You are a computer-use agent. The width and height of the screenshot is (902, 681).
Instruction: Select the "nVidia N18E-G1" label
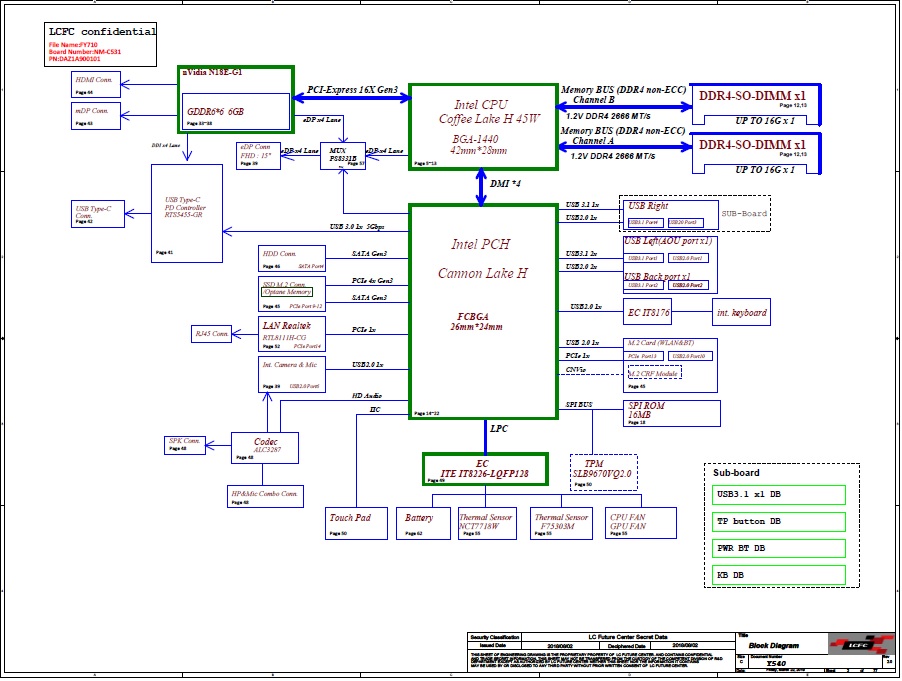(212, 72)
